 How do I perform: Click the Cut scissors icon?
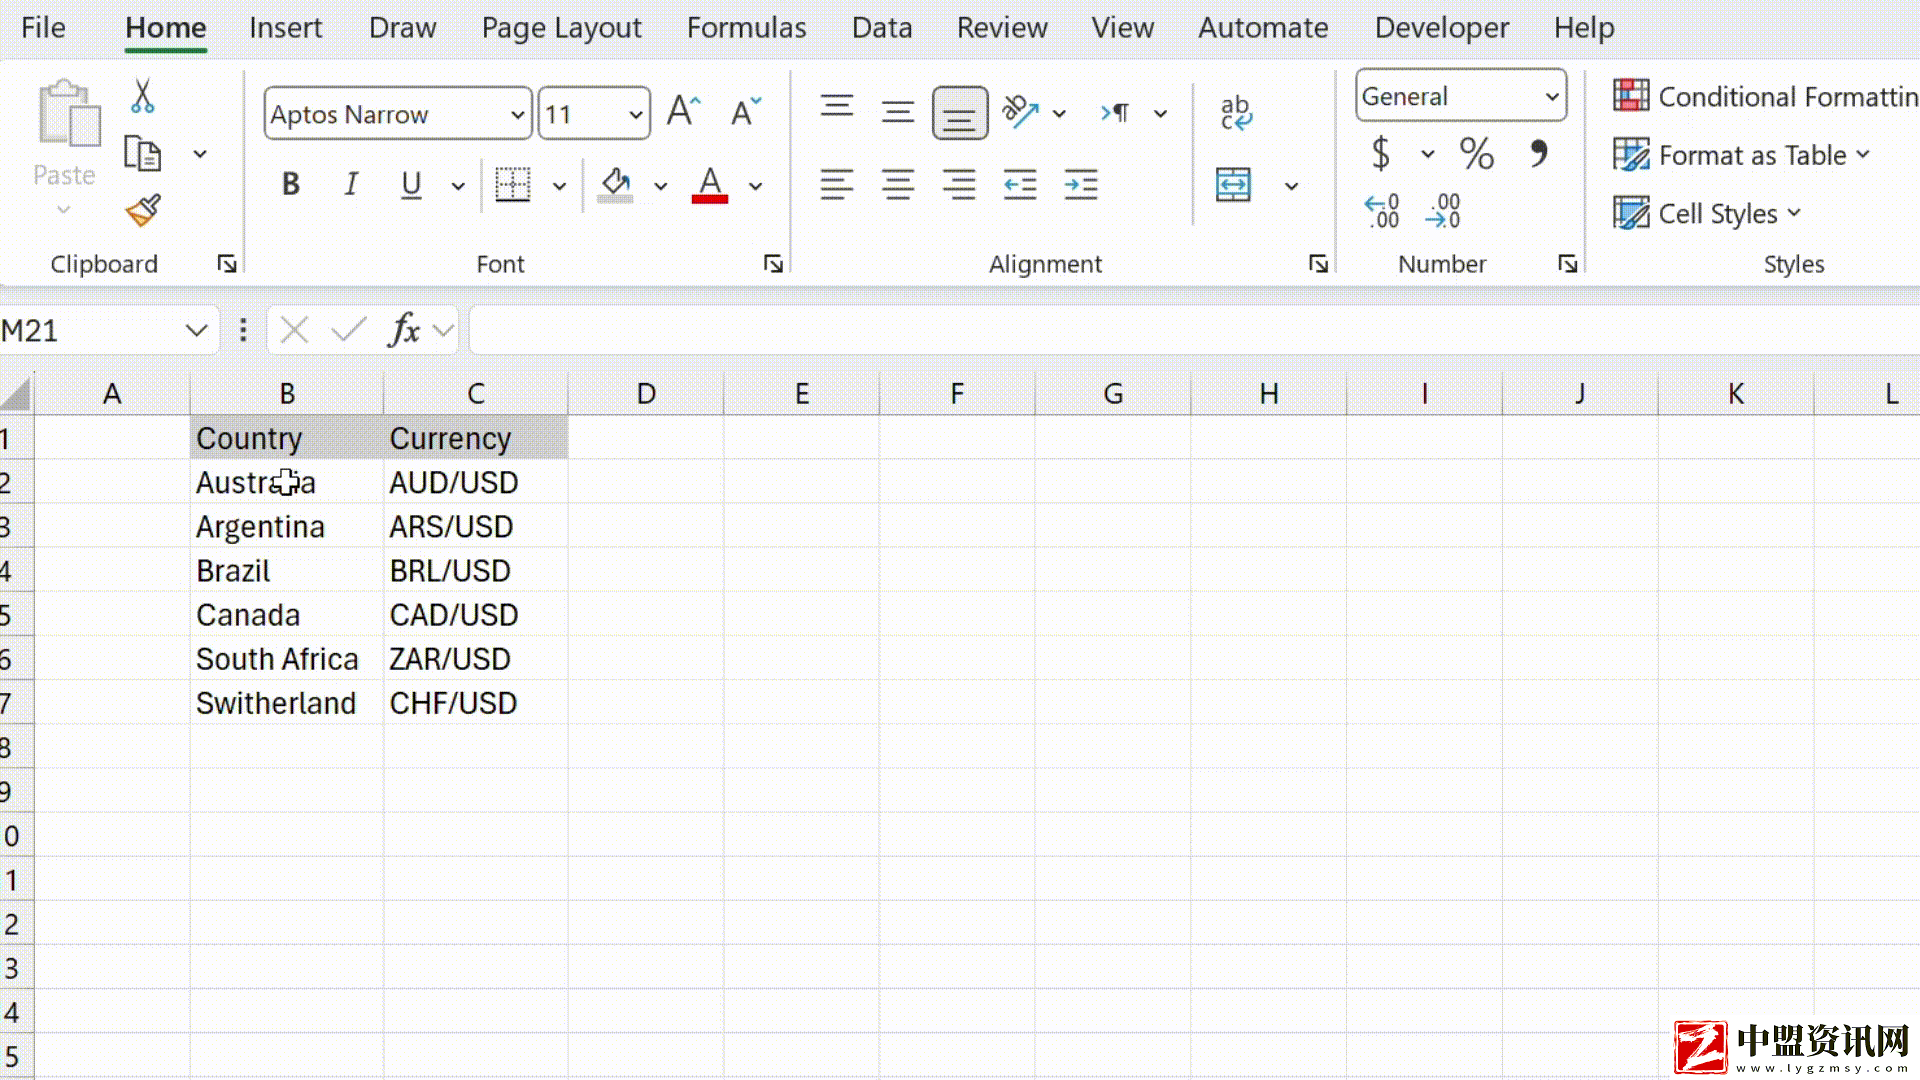pyautogui.click(x=142, y=96)
